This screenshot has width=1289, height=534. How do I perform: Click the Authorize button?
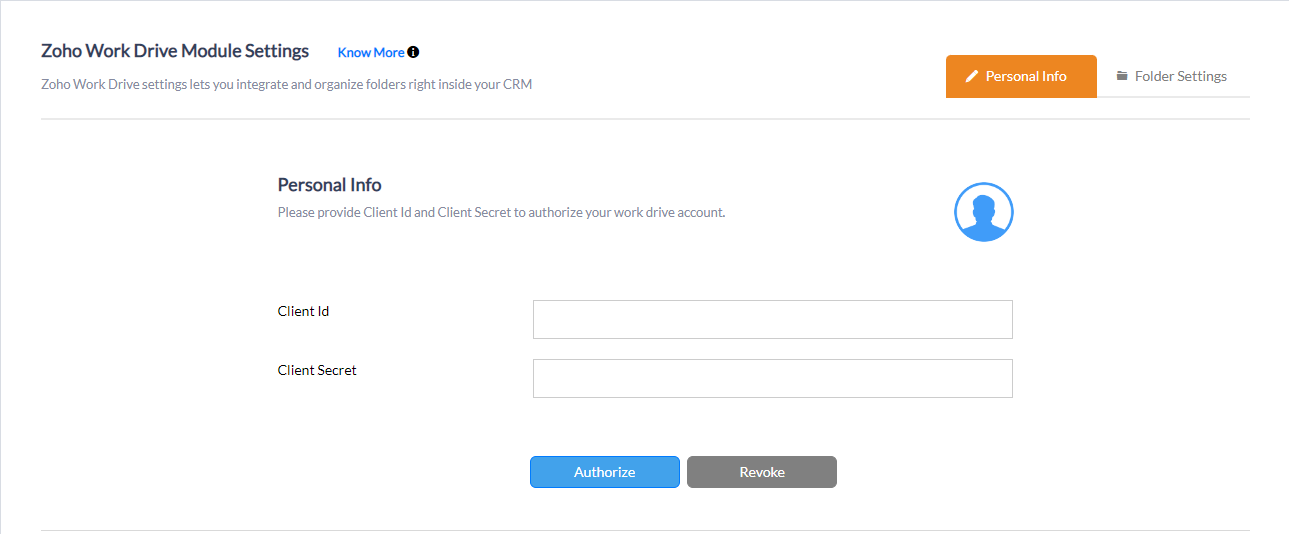pyautogui.click(x=605, y=472)
